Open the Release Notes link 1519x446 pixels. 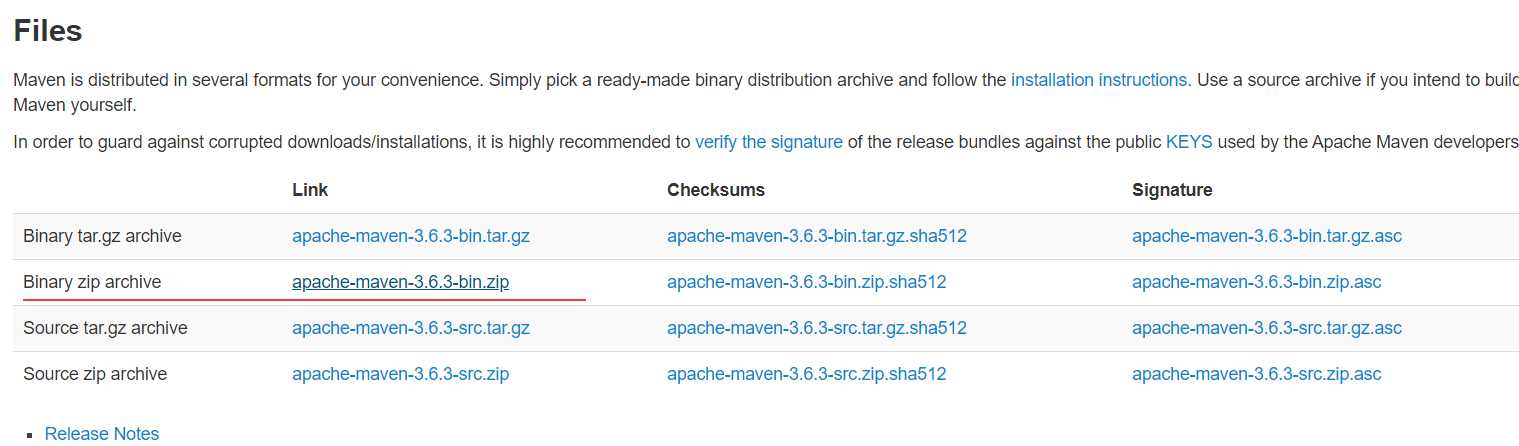click(102, 434)
